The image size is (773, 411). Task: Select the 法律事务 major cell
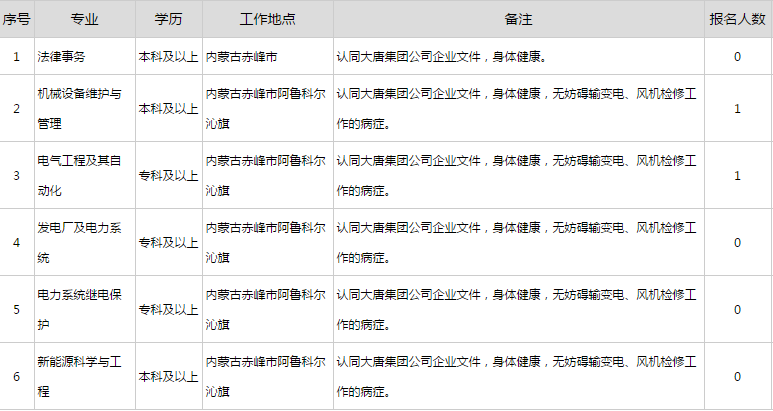[x=62, y=56]
